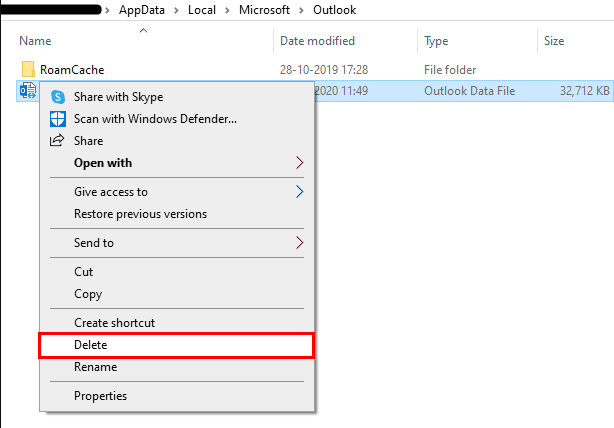Select Rename in the context menu

pyautogui.click(x=95, y=366)
